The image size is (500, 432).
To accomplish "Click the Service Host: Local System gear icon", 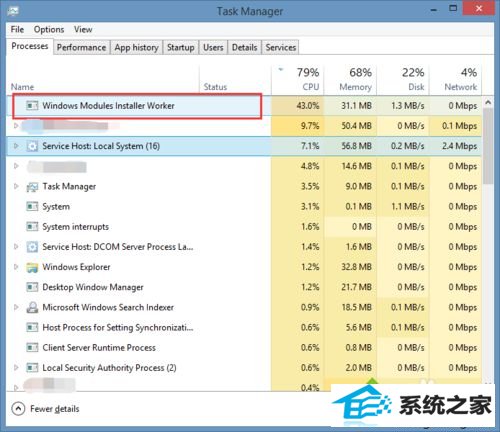I will pyautogui.click(x=32, y=146).
